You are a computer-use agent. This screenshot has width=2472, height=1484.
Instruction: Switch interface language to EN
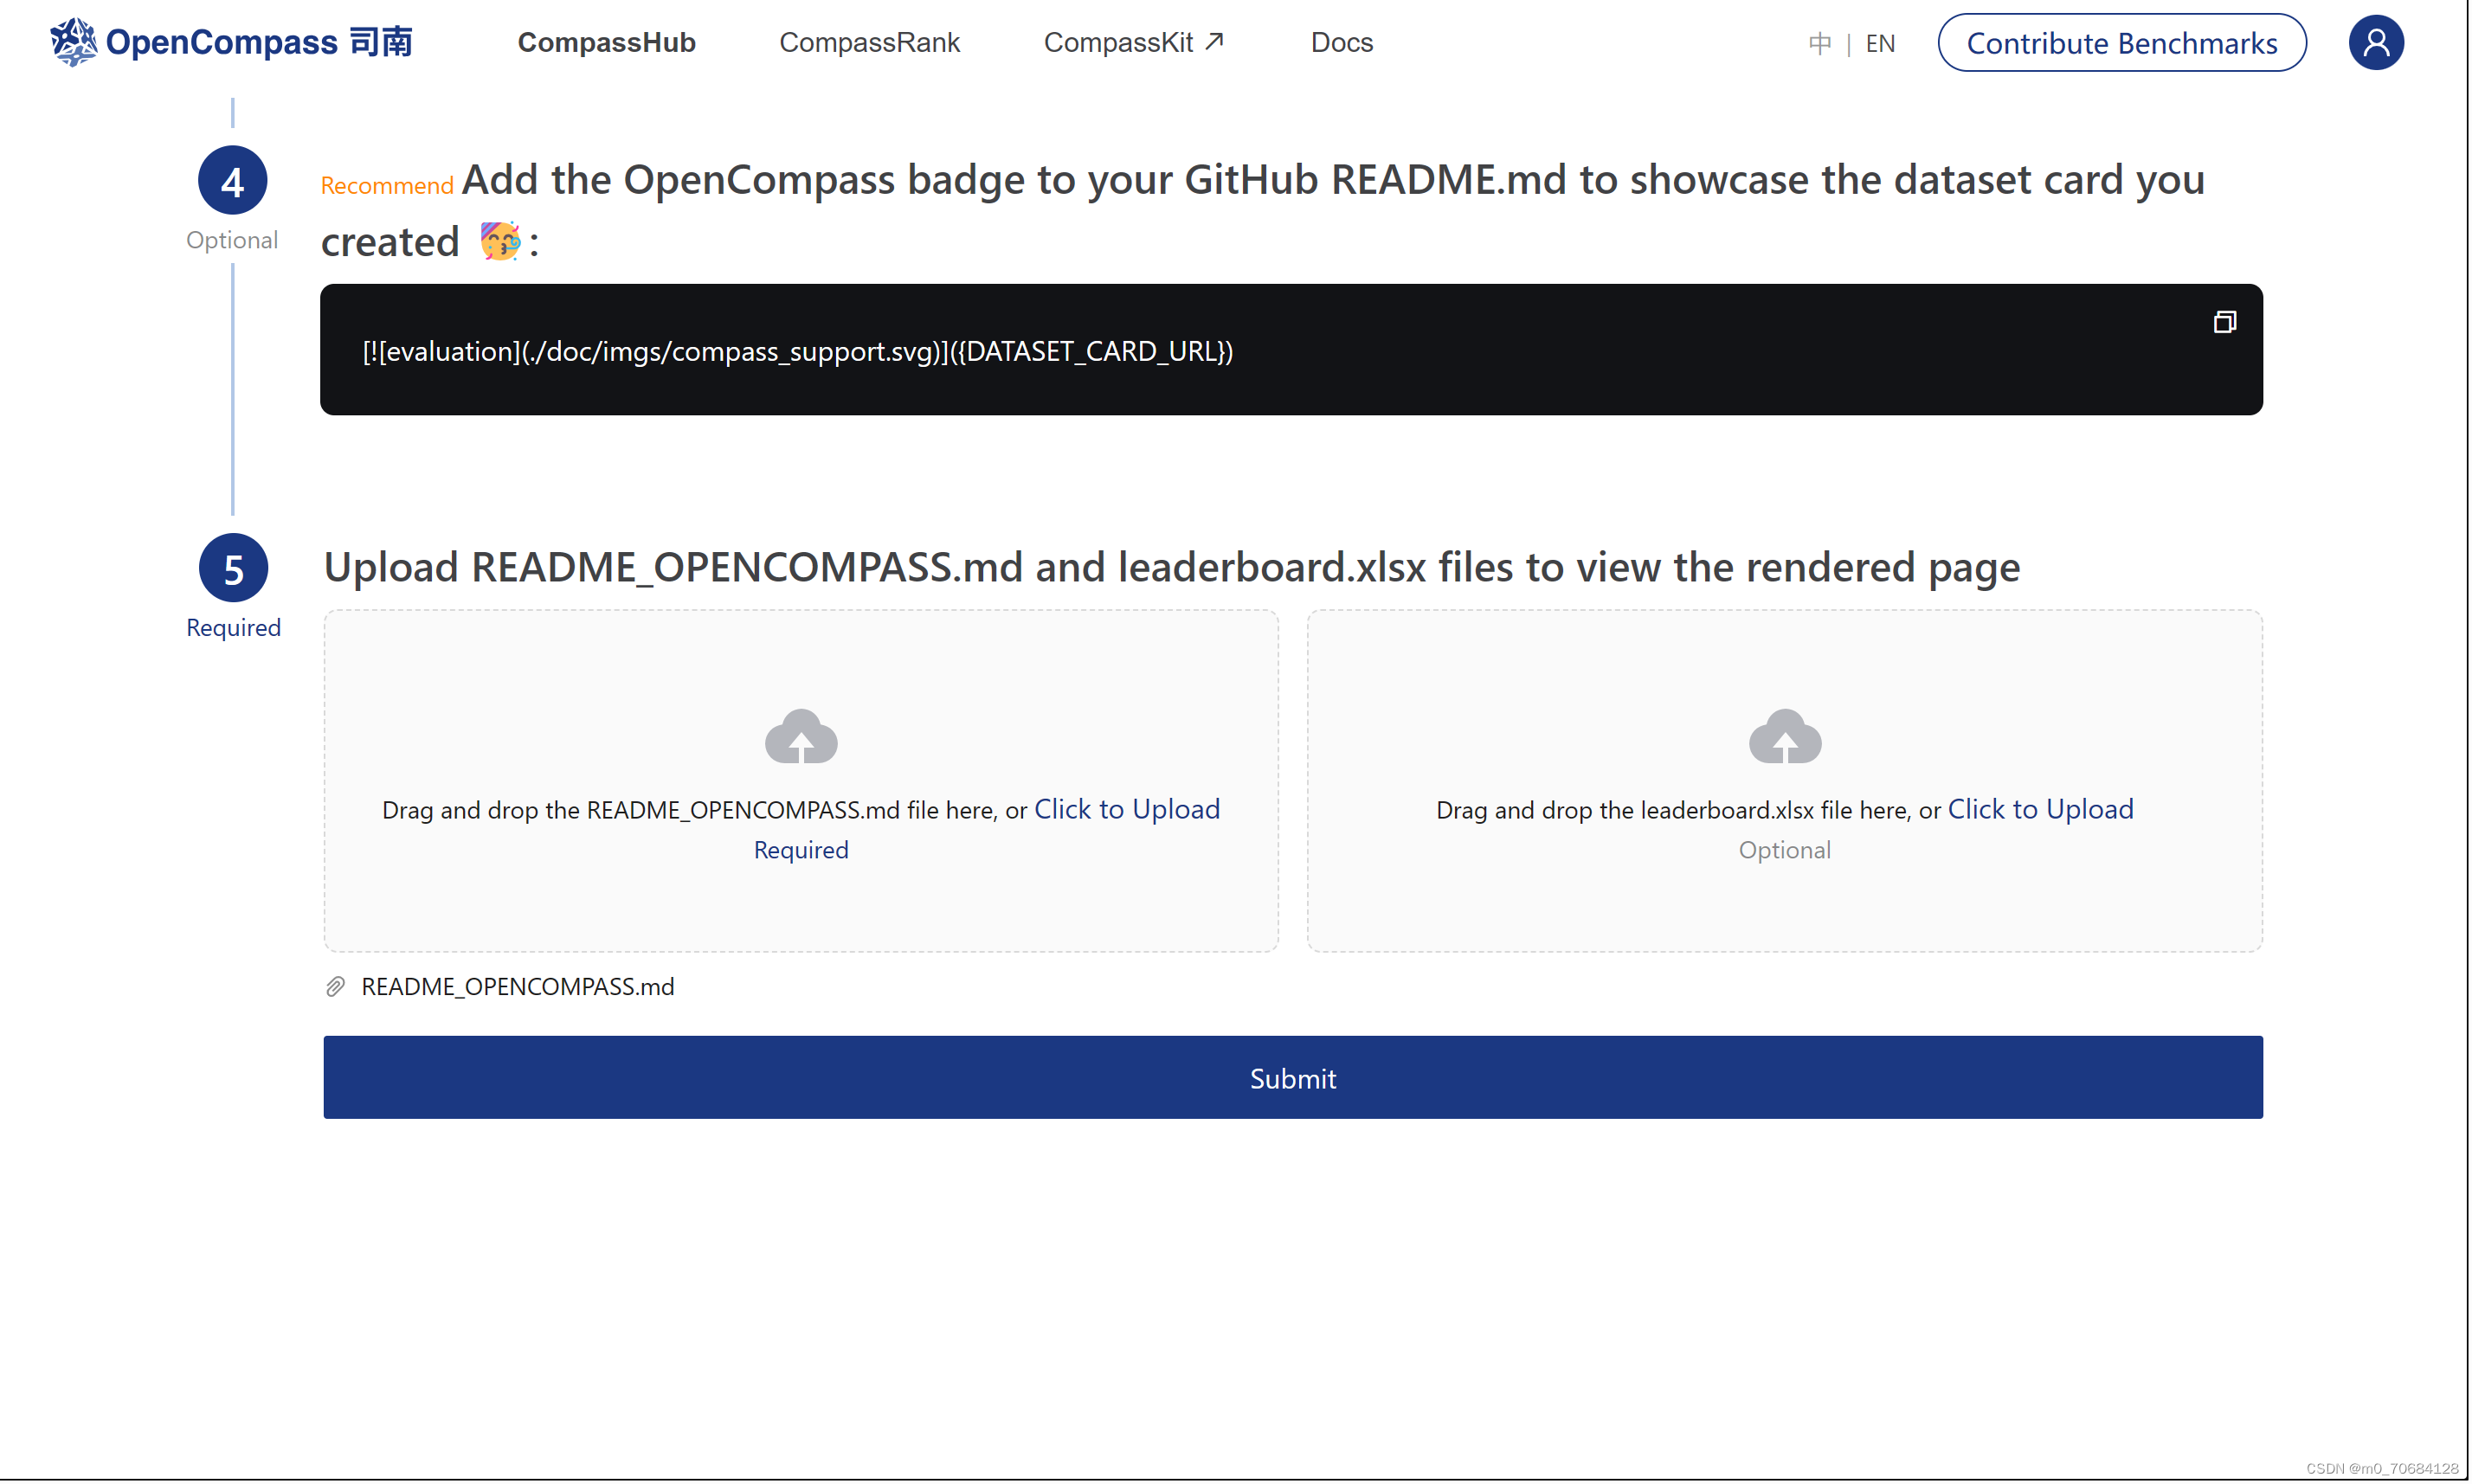coord(1880,43)
